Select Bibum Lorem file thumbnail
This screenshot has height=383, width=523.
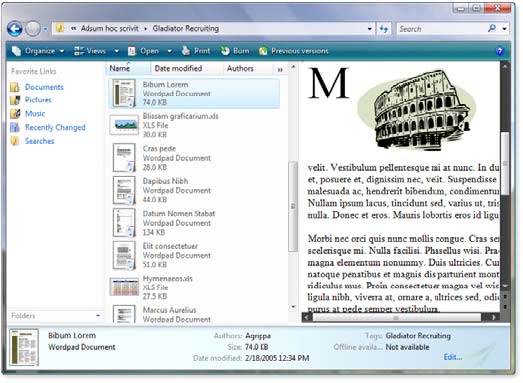tap(124, 93)
